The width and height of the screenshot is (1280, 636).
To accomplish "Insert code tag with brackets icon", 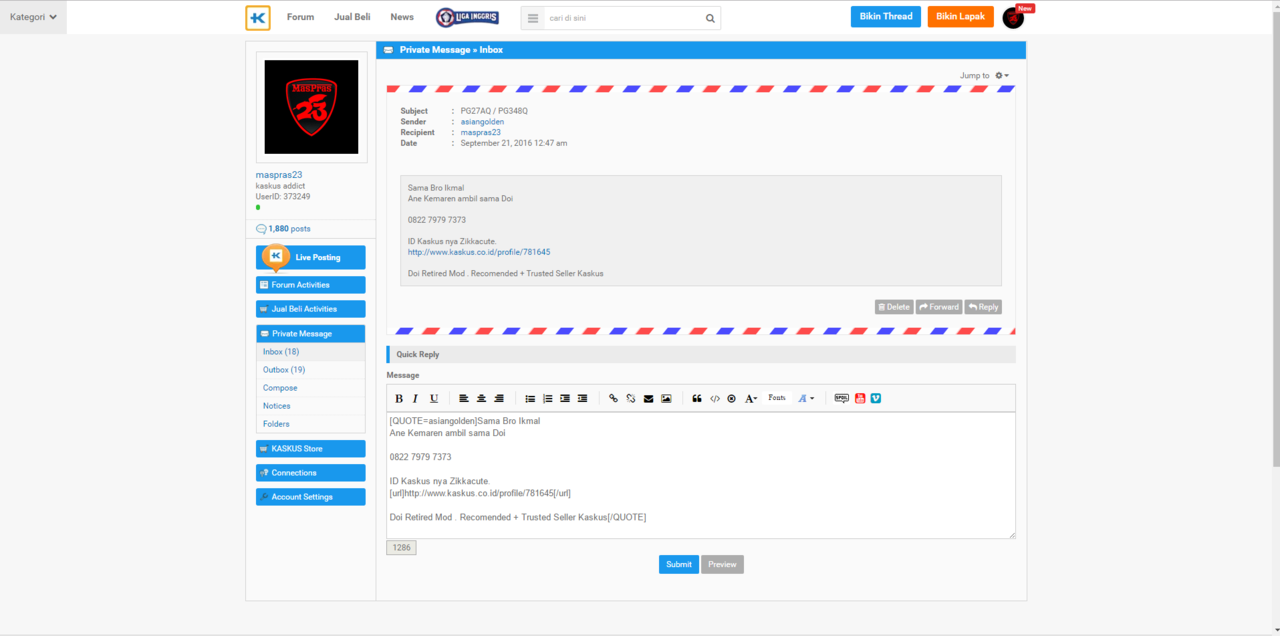I will 714,398.
